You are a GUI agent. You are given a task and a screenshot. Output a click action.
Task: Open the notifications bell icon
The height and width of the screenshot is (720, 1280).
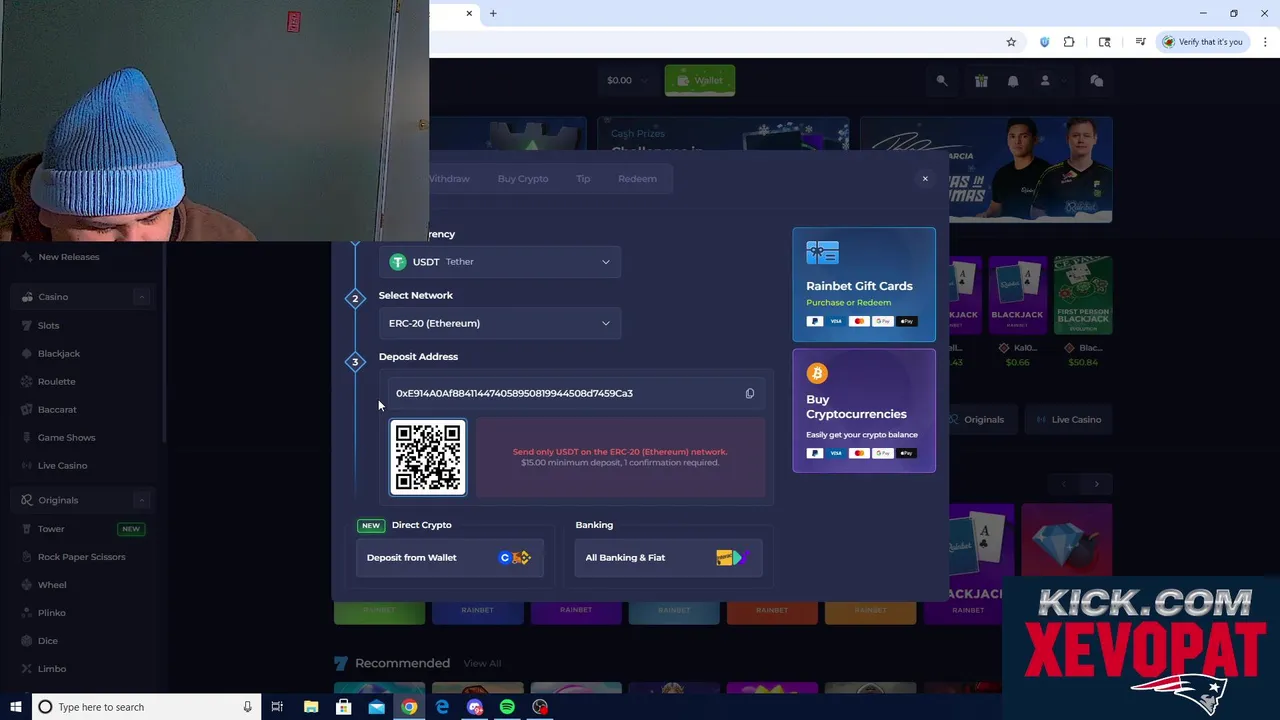tap(1013, 81)
